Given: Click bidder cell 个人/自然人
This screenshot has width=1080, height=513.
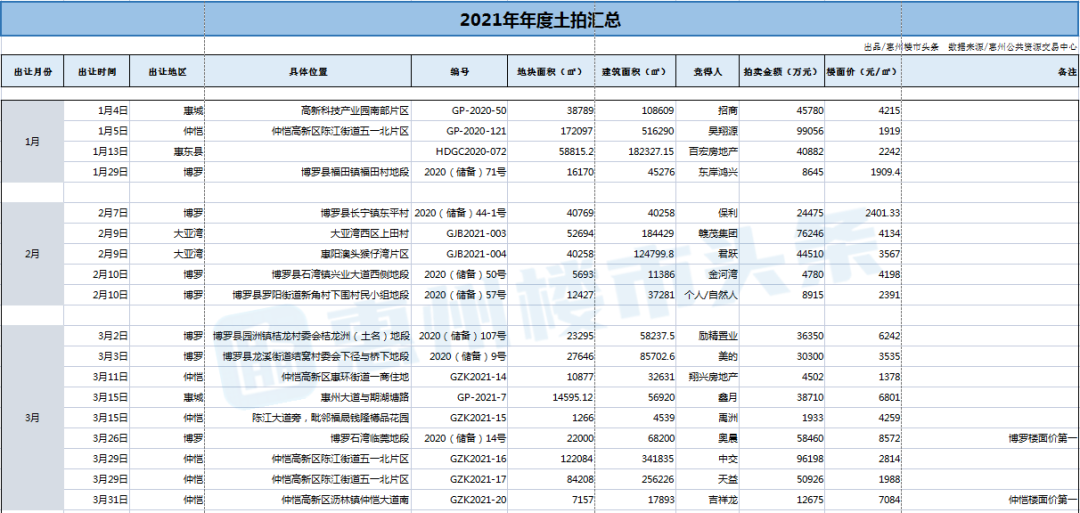Looking at the screenshot, I should [709, 295].
